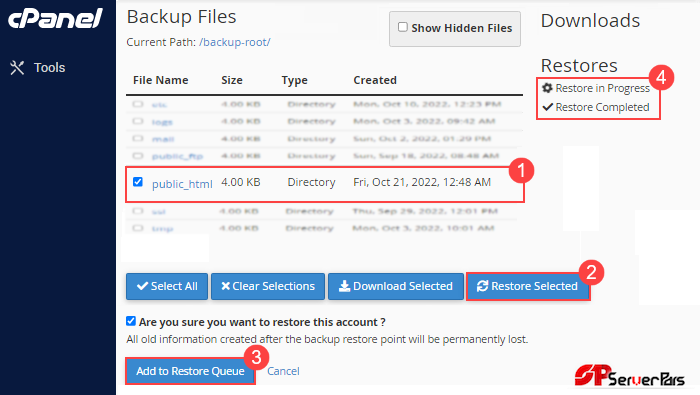This screenshot has width=700, height=395.
Task: Click the download icon in Download Selected
Action: [x=344, y=286]
